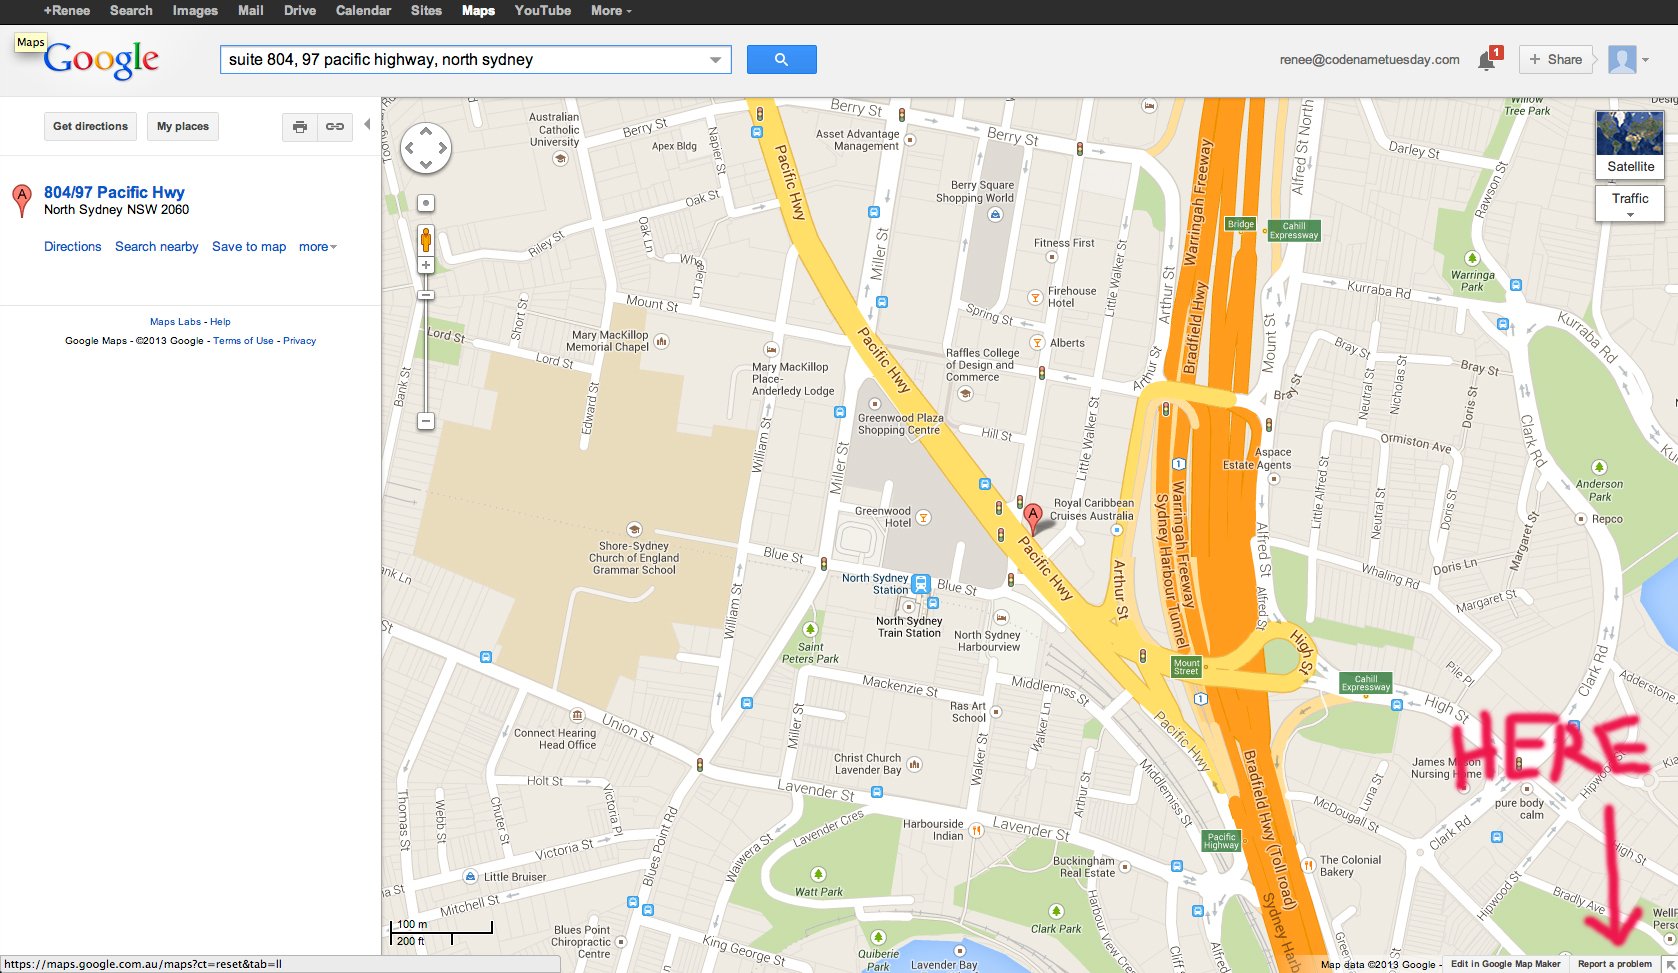Open Drive in the top bar

(300, 10)
